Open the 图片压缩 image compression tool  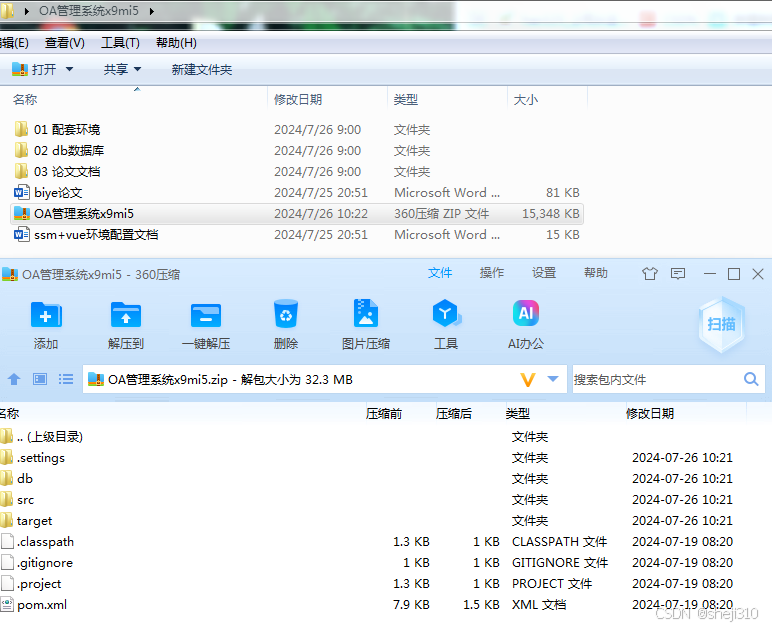click(x=366, y=313)
